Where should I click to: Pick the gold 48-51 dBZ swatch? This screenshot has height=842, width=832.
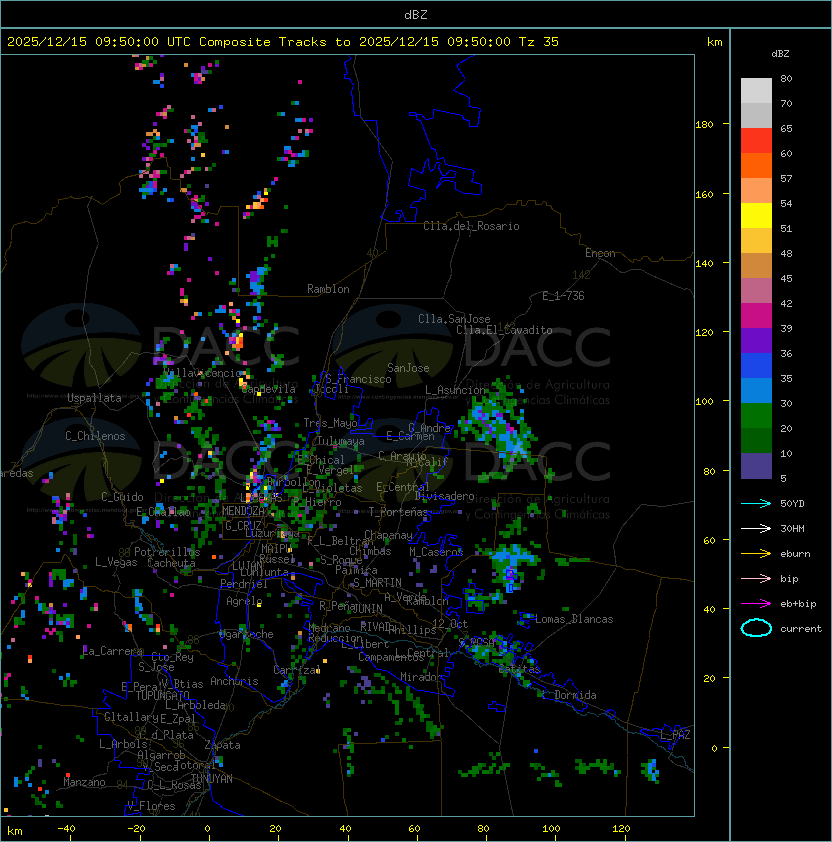756,241
